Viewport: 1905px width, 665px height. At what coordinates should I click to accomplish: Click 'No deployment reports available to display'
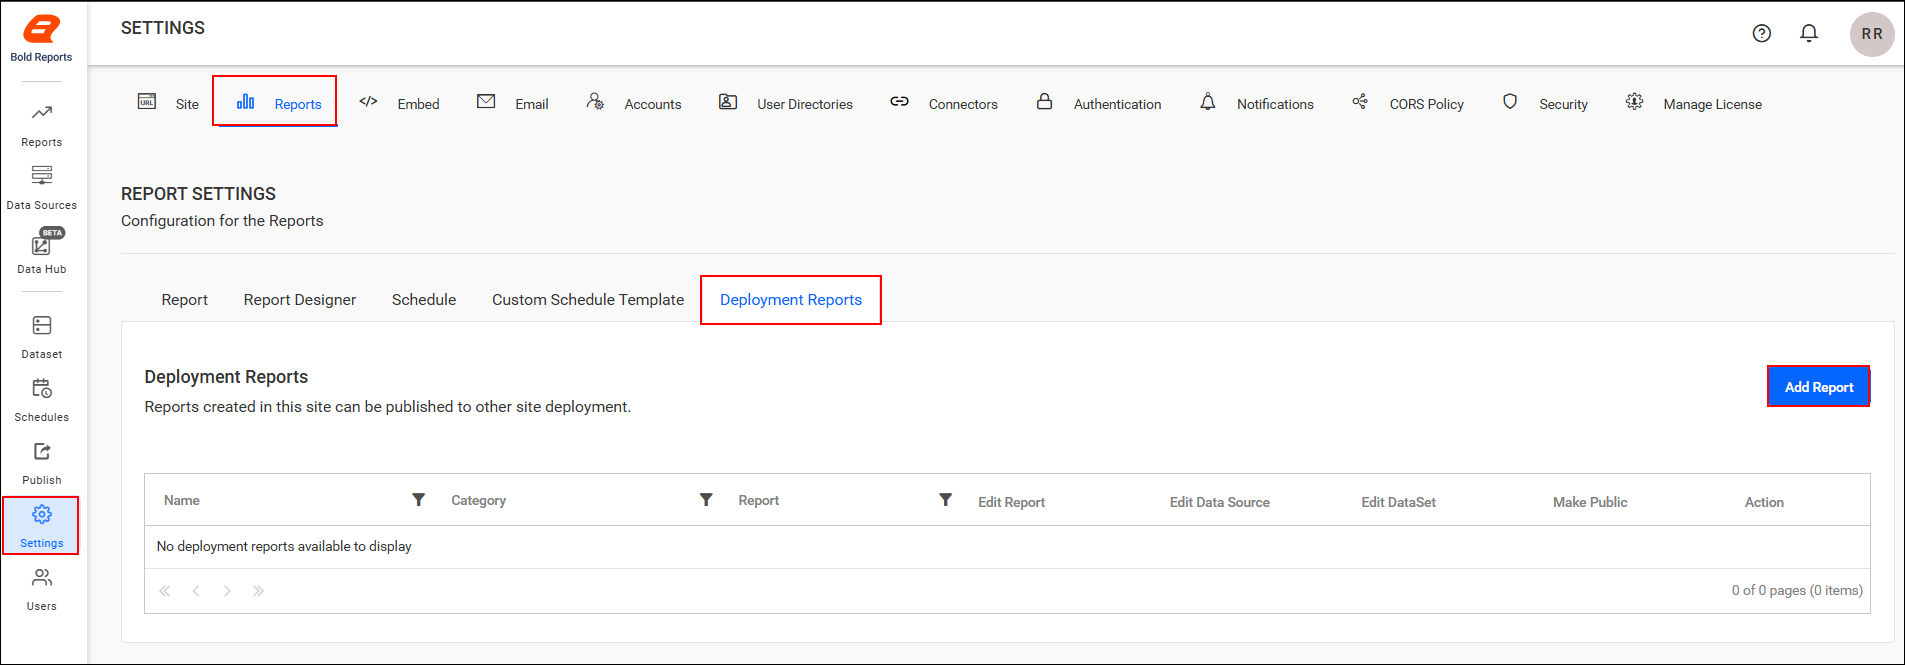tap(284, 546)
